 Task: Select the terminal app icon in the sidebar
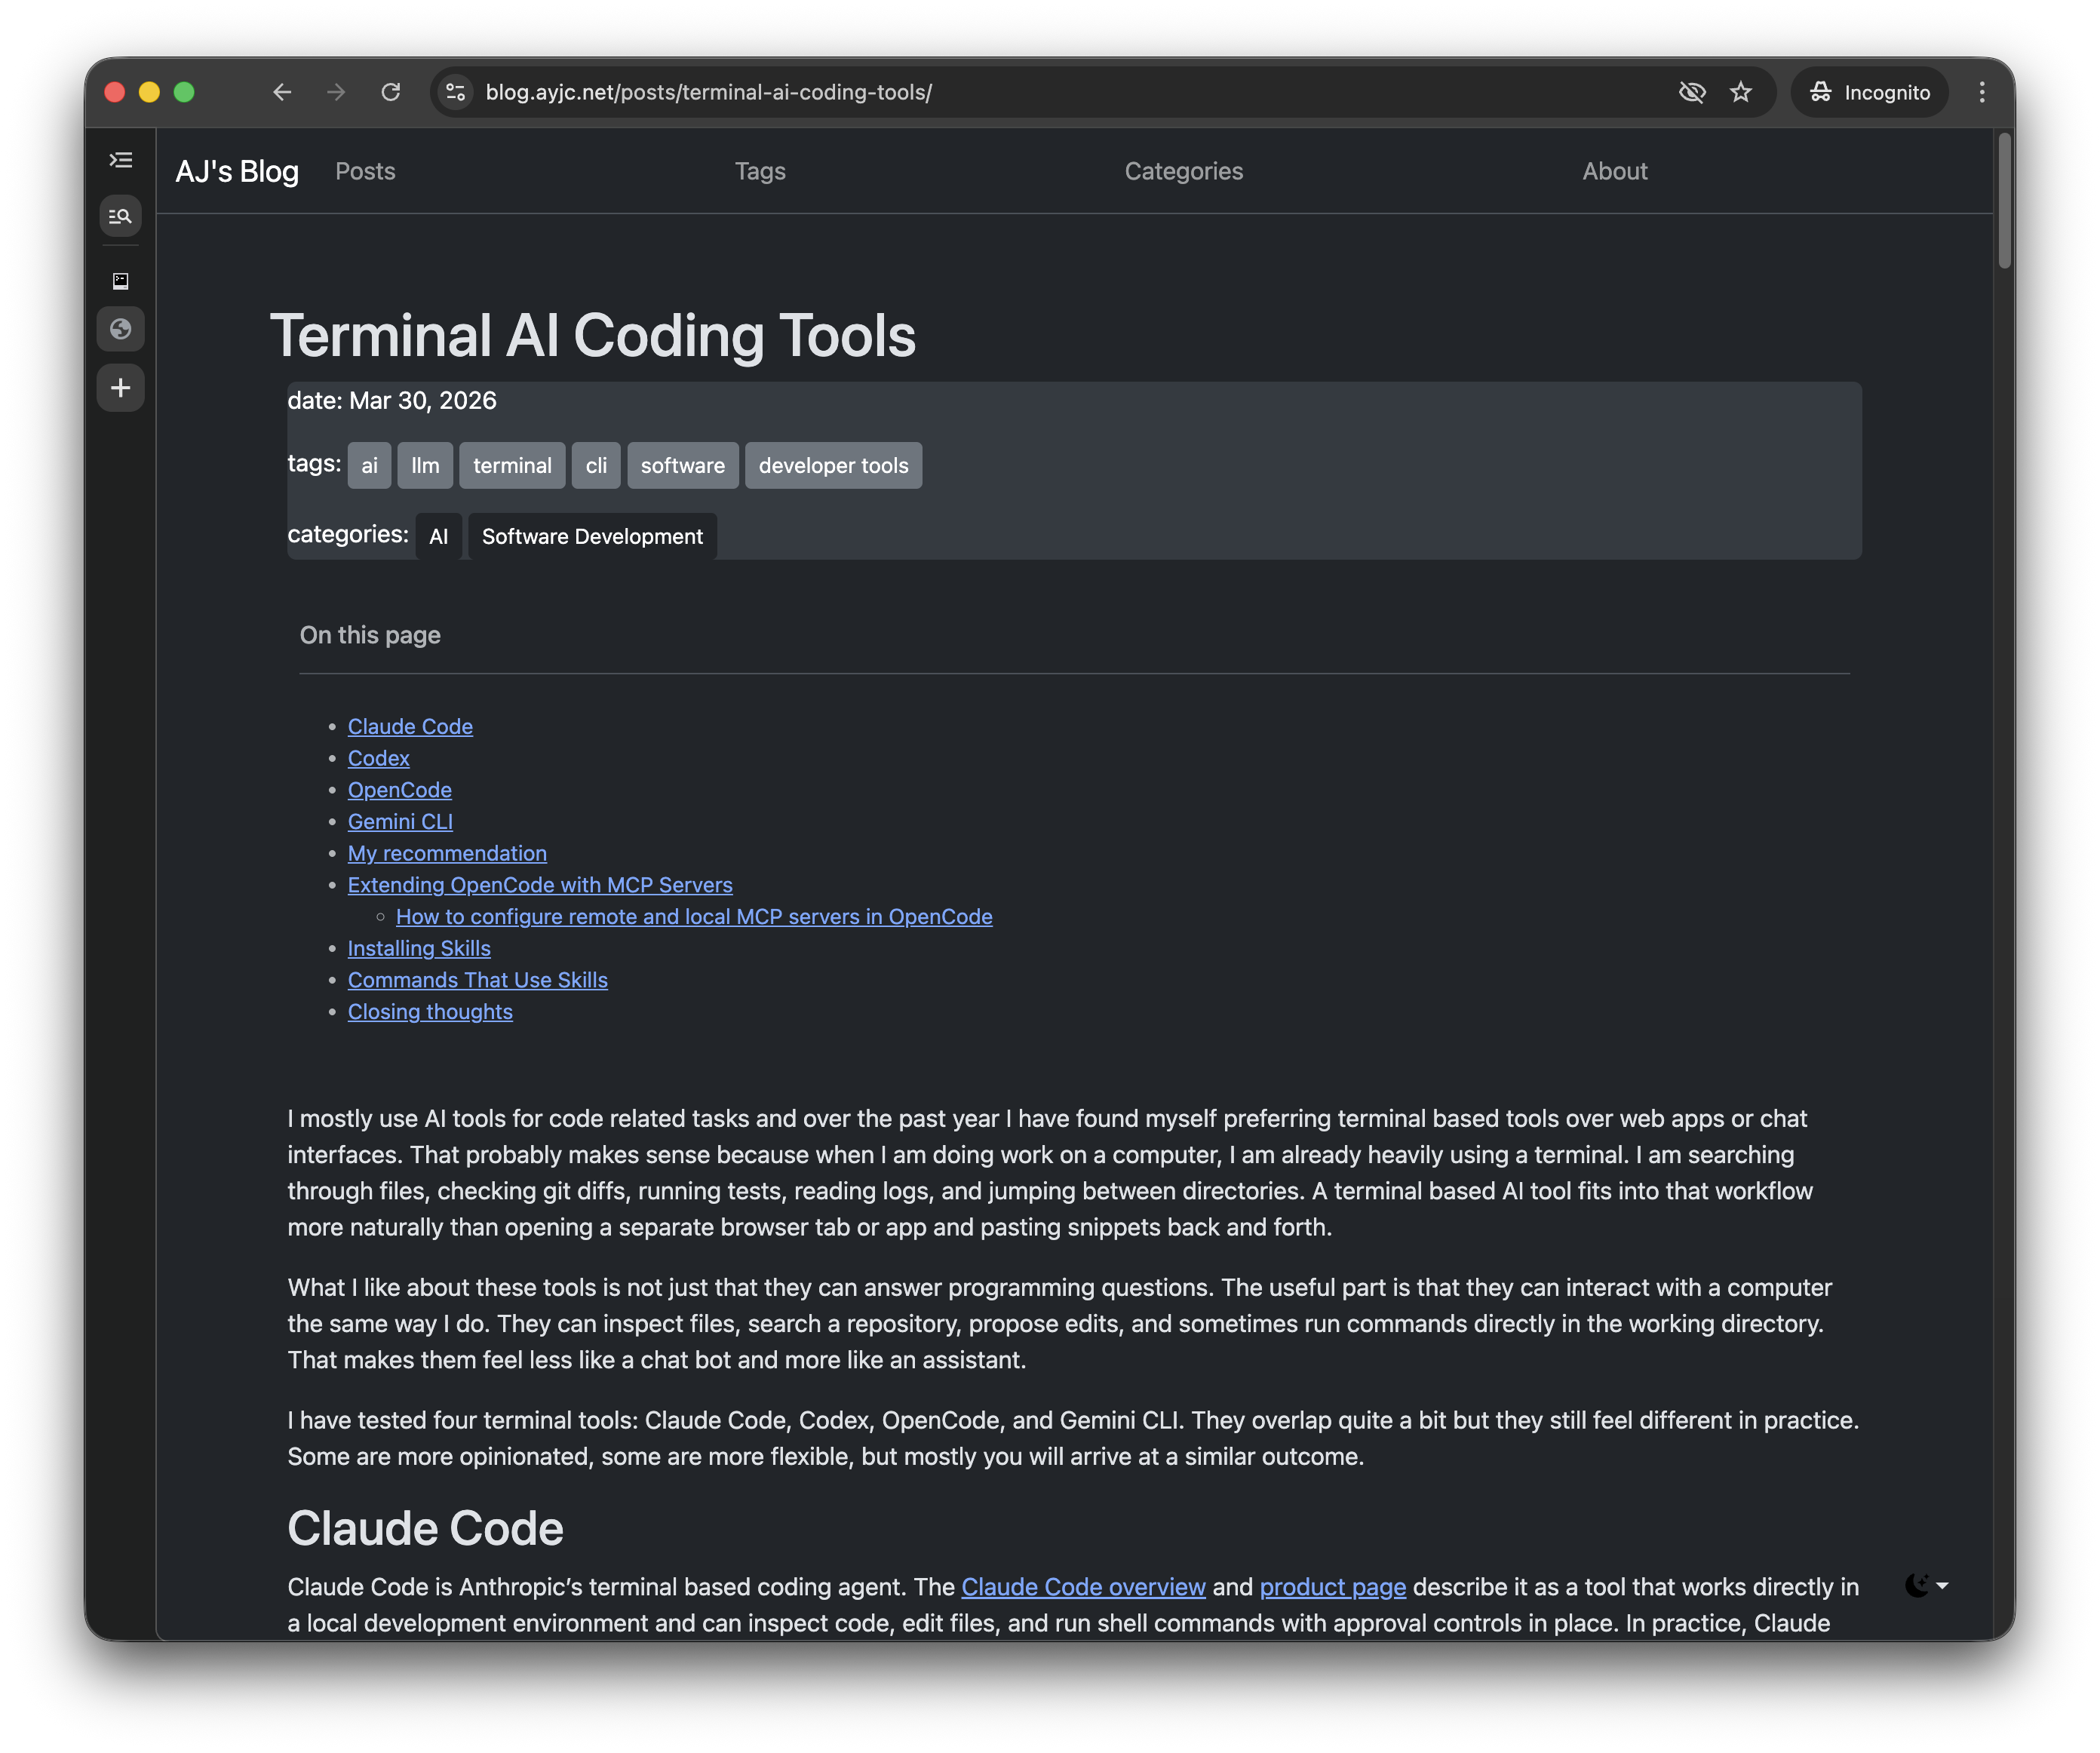[120, 281]
